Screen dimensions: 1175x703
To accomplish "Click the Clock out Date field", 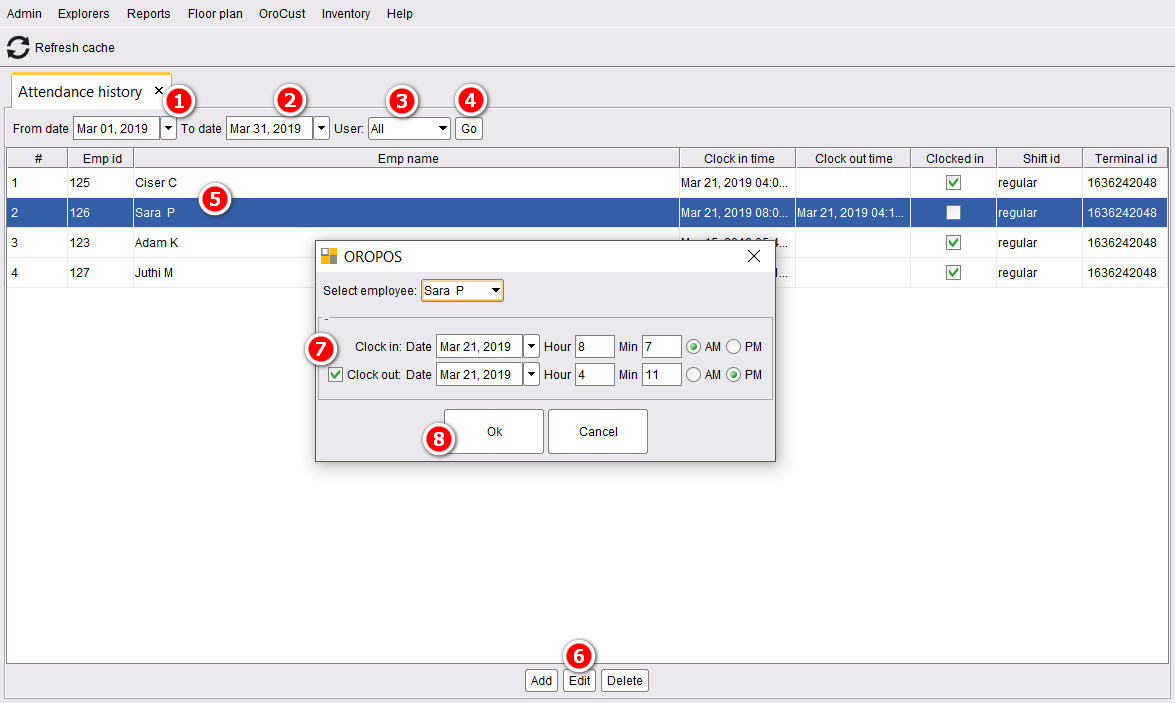I will [x=479, y=374].
